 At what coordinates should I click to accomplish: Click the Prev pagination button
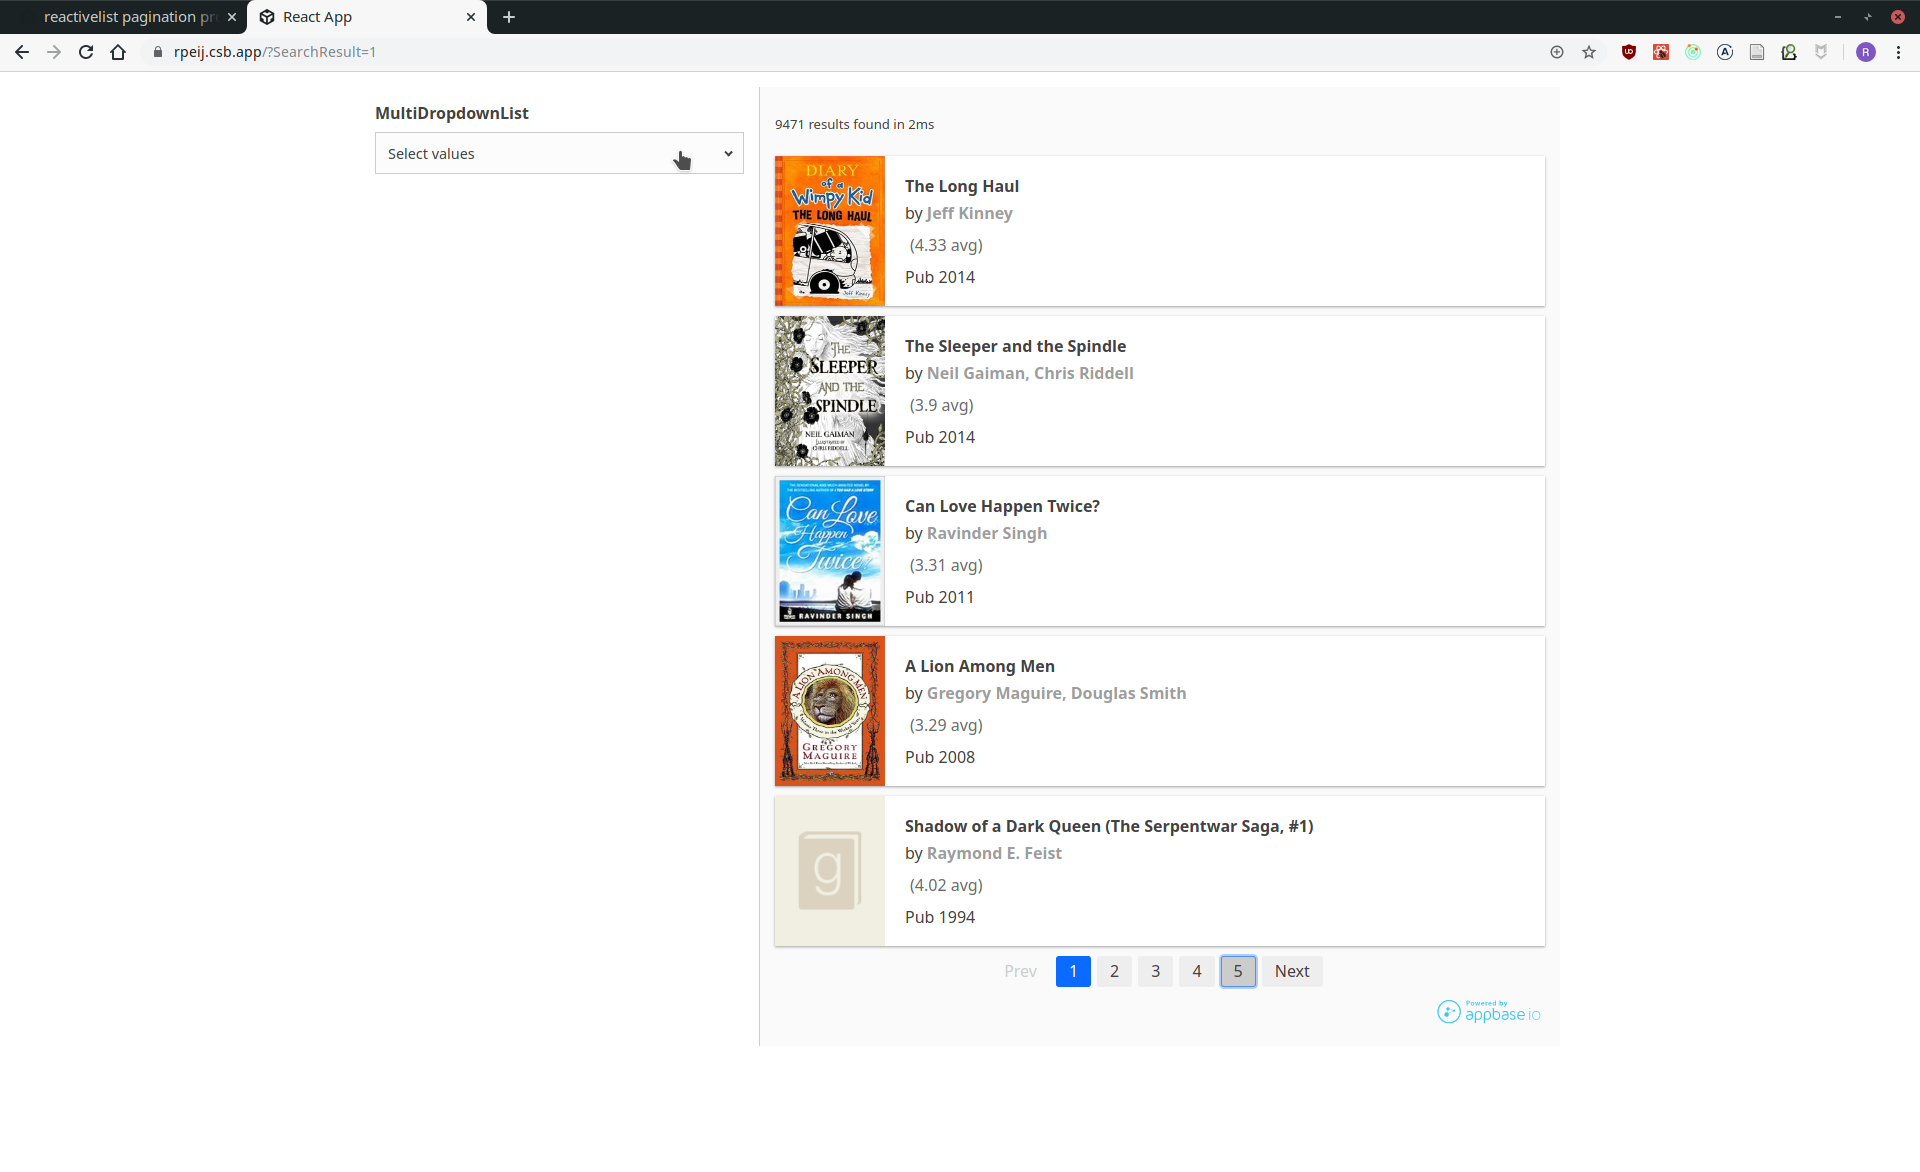point(1020,971)
